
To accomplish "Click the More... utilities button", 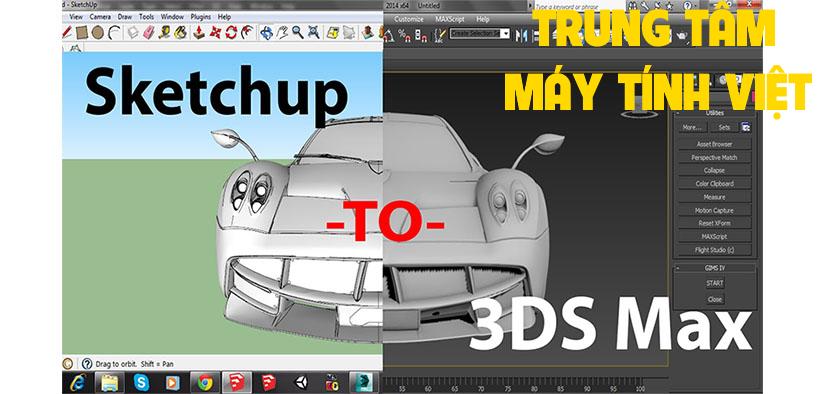I will 692,127.
